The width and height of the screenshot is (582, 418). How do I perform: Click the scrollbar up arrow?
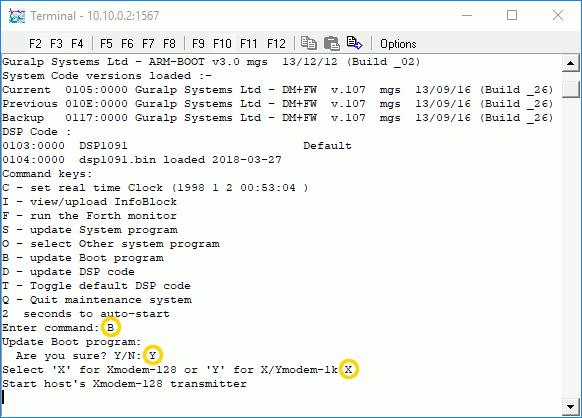pos(570,63)
